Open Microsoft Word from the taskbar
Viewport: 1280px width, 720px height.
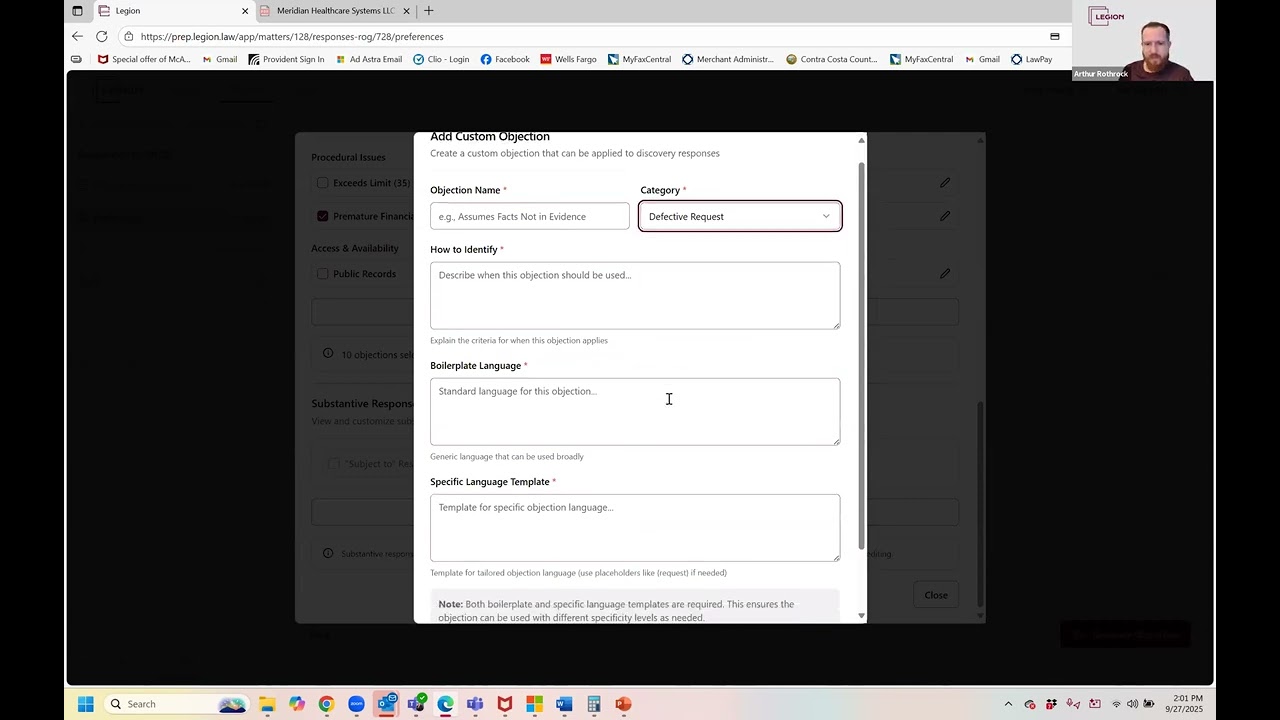[x=564, y=704]
